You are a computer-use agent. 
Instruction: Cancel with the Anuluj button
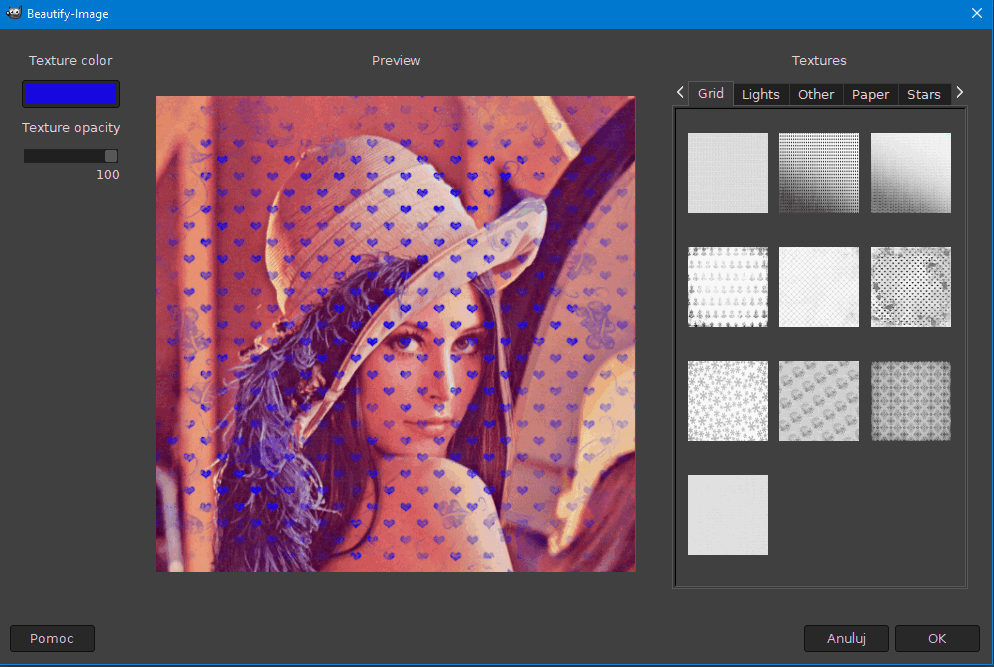click(846, 638)
